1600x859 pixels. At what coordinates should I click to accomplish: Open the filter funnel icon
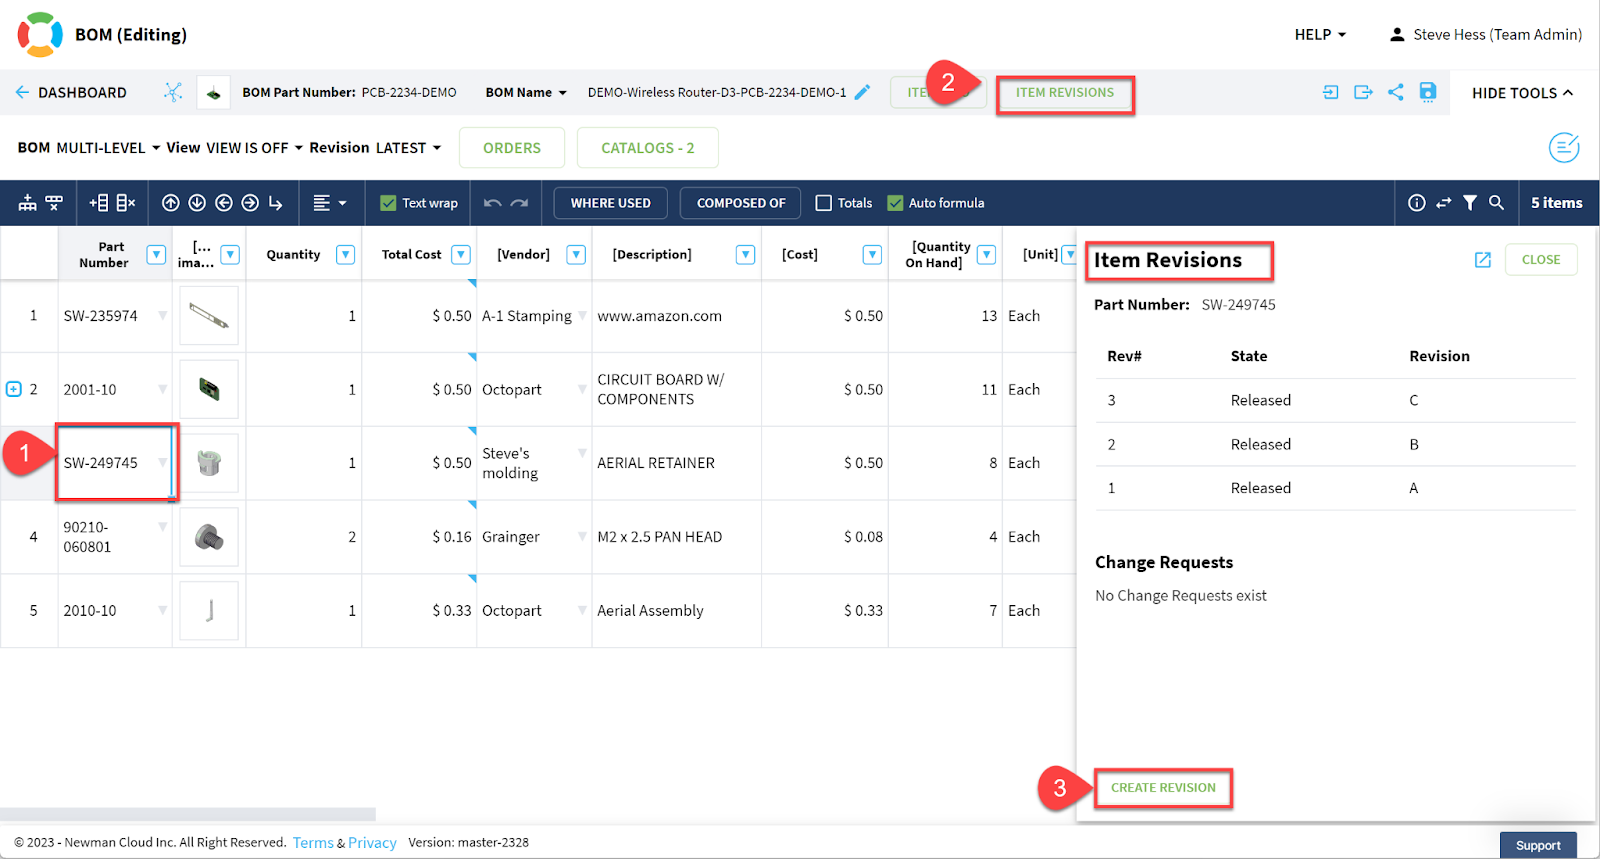1469,203
